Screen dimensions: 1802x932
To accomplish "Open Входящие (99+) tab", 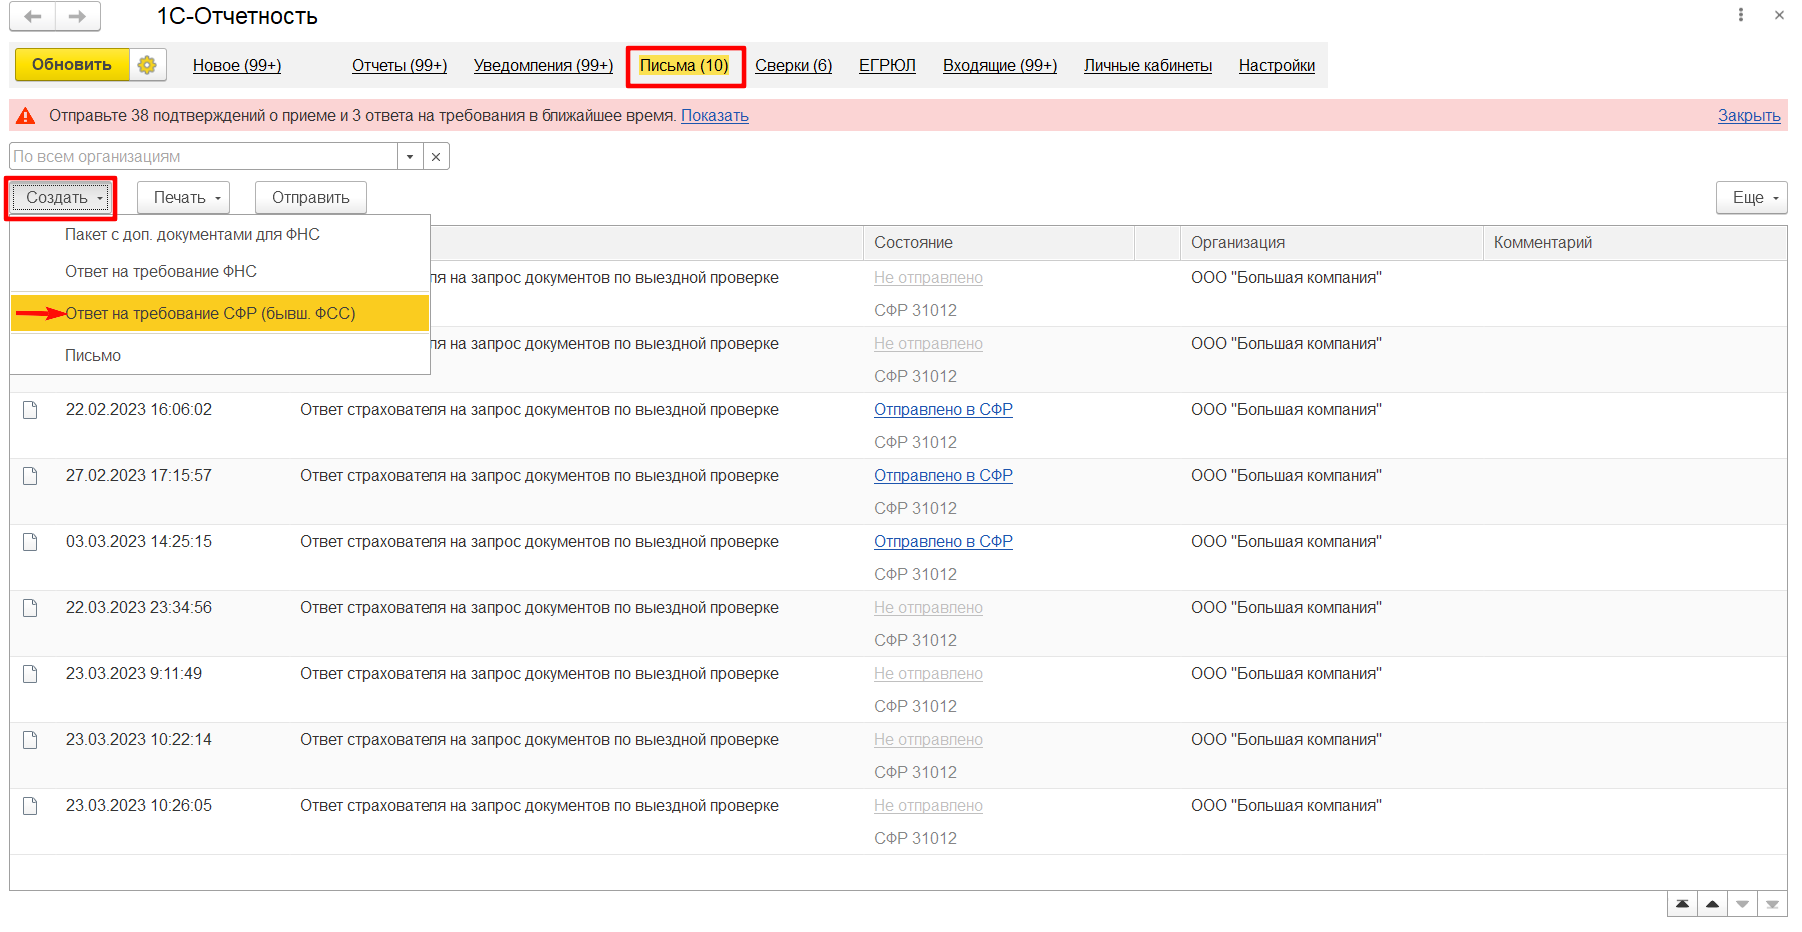I will click(1000, 66).
